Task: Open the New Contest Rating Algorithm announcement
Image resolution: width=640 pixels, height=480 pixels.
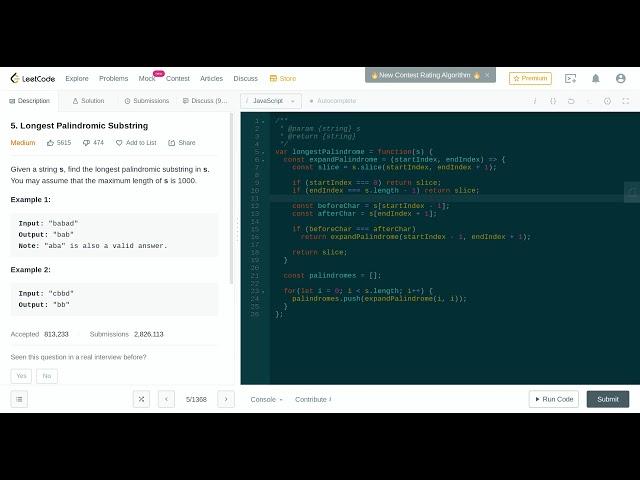Action: click(x=425, y=75)
